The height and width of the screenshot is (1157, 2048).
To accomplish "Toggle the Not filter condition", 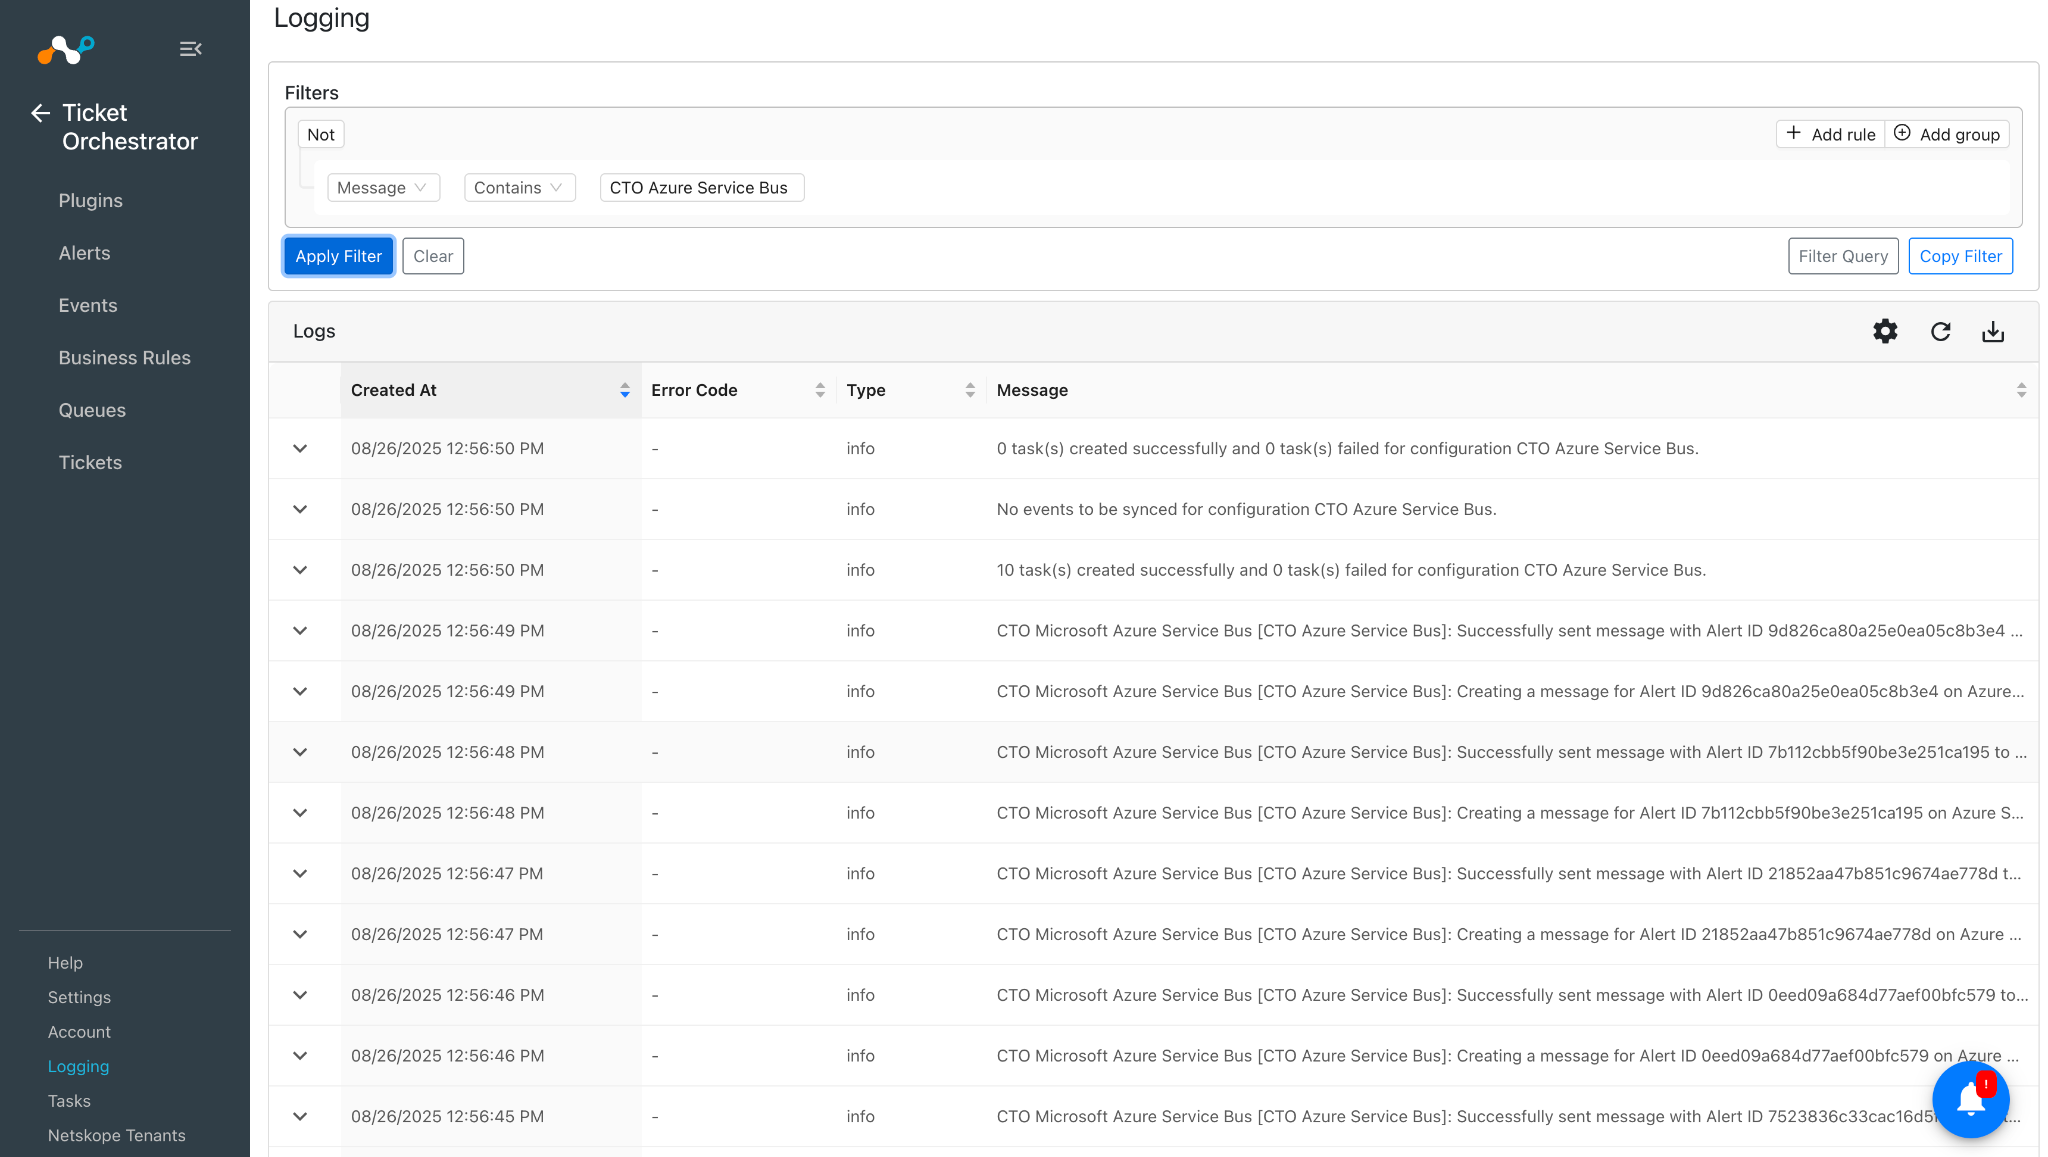I will click(x=321, y=134).
